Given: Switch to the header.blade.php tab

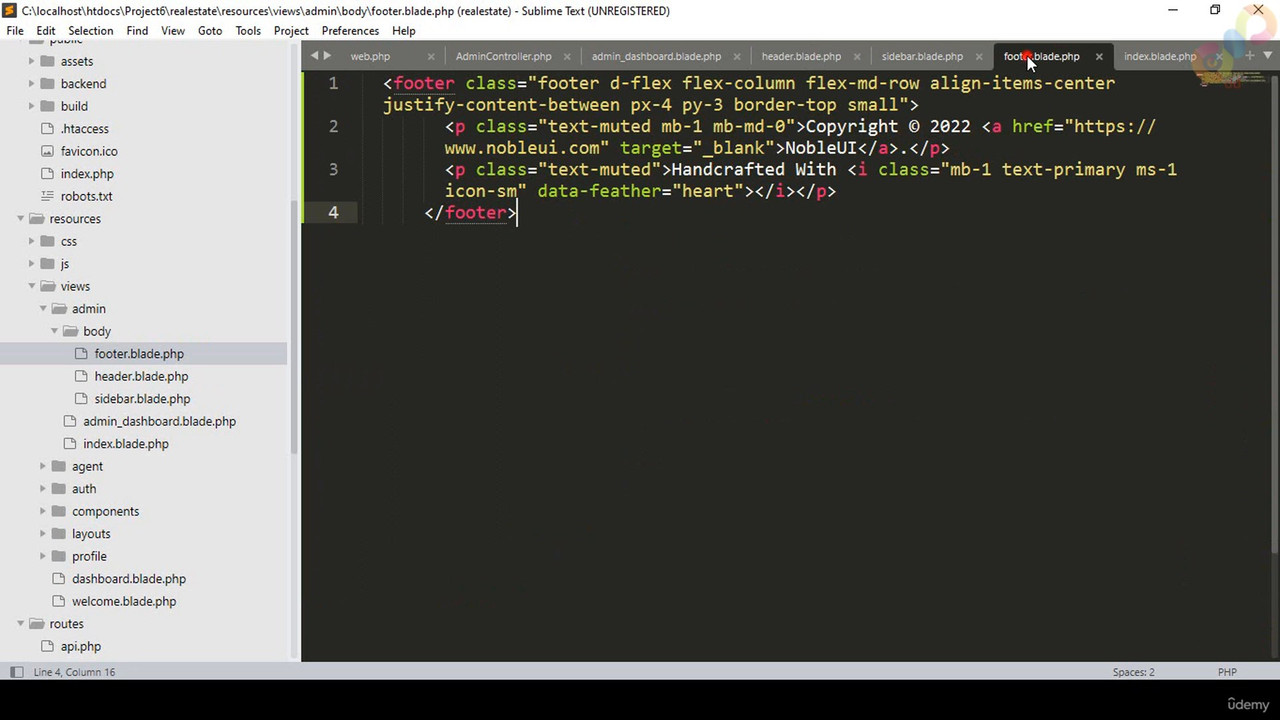Looking at the screenshot, I should [801, 56].
